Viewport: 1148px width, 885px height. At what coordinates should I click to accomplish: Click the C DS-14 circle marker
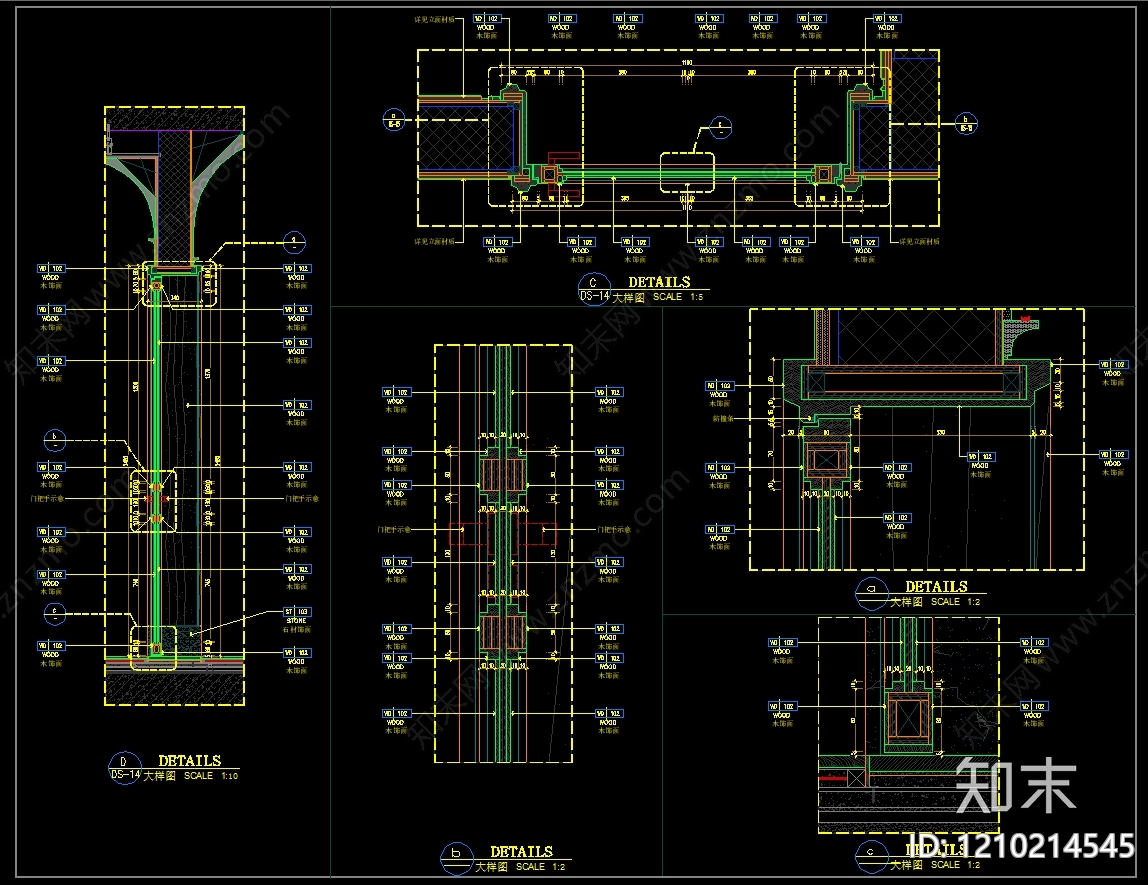tap(594, 289)
